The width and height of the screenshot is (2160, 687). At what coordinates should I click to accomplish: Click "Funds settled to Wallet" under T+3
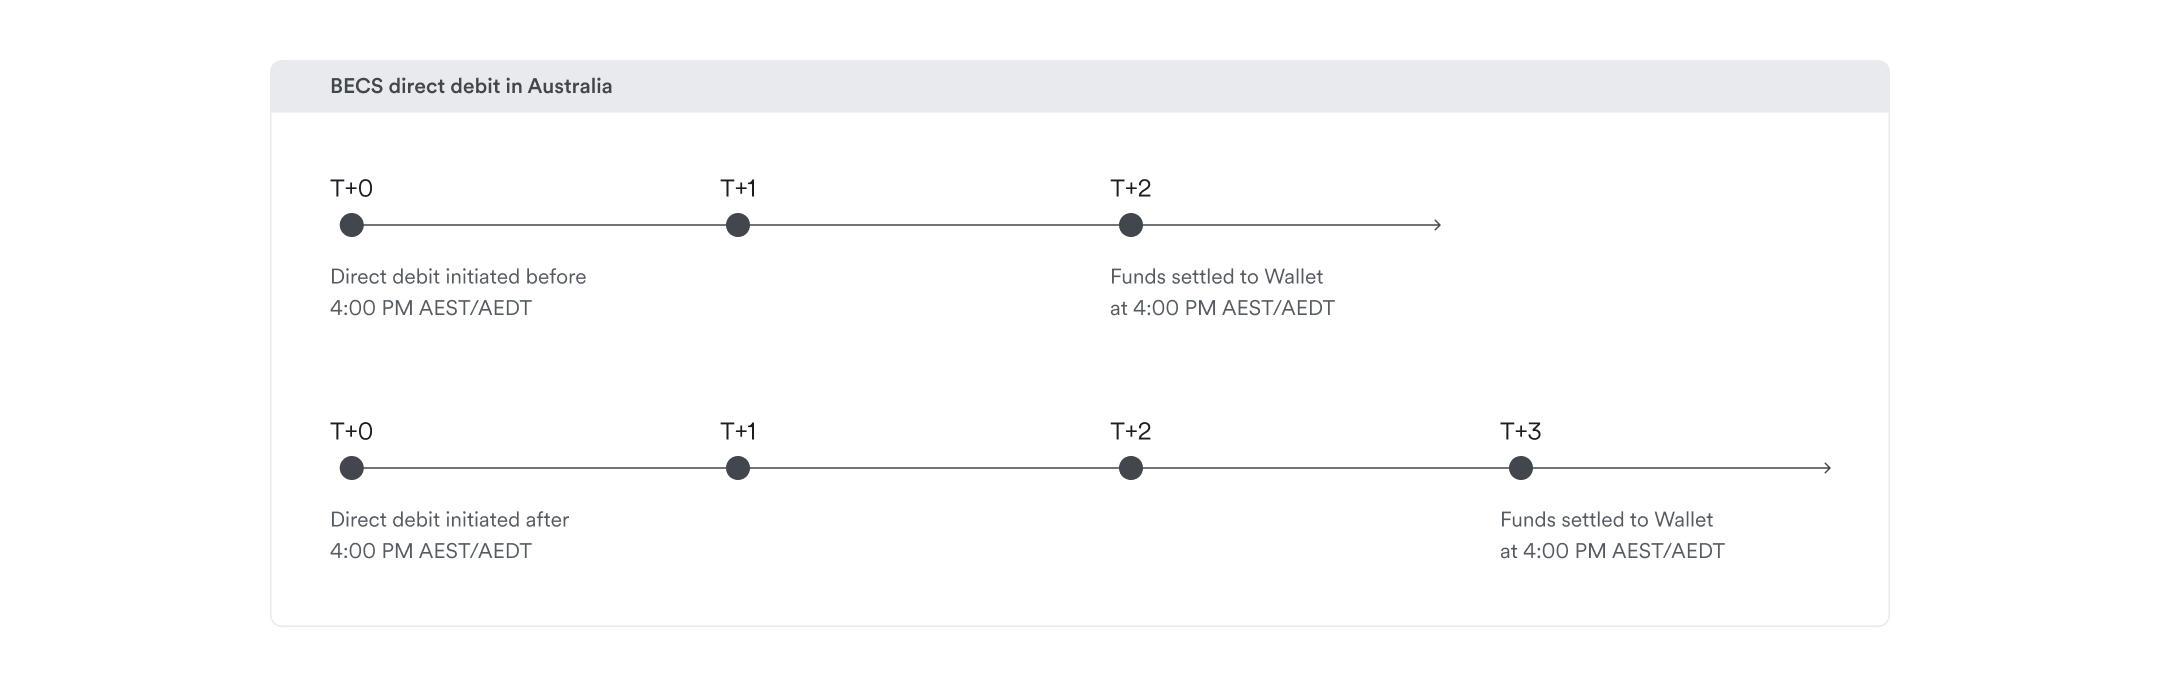tap(1606, 520)
